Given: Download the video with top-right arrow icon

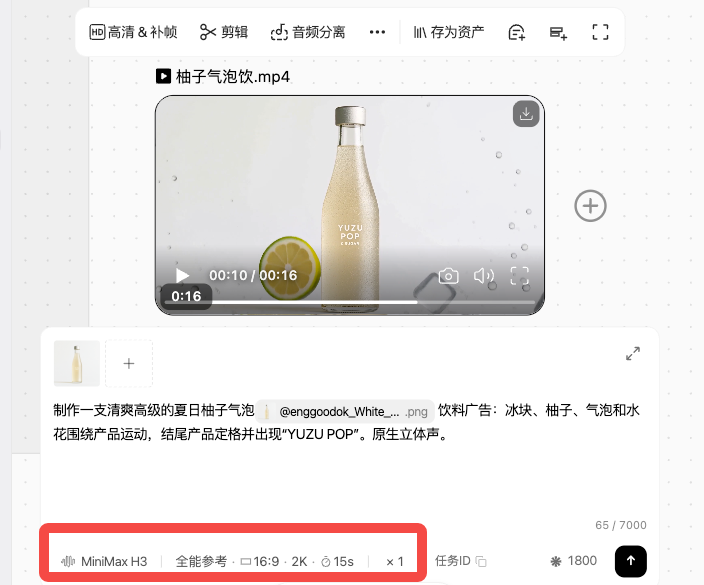Looking at the screenshot, I should (526, 114).
